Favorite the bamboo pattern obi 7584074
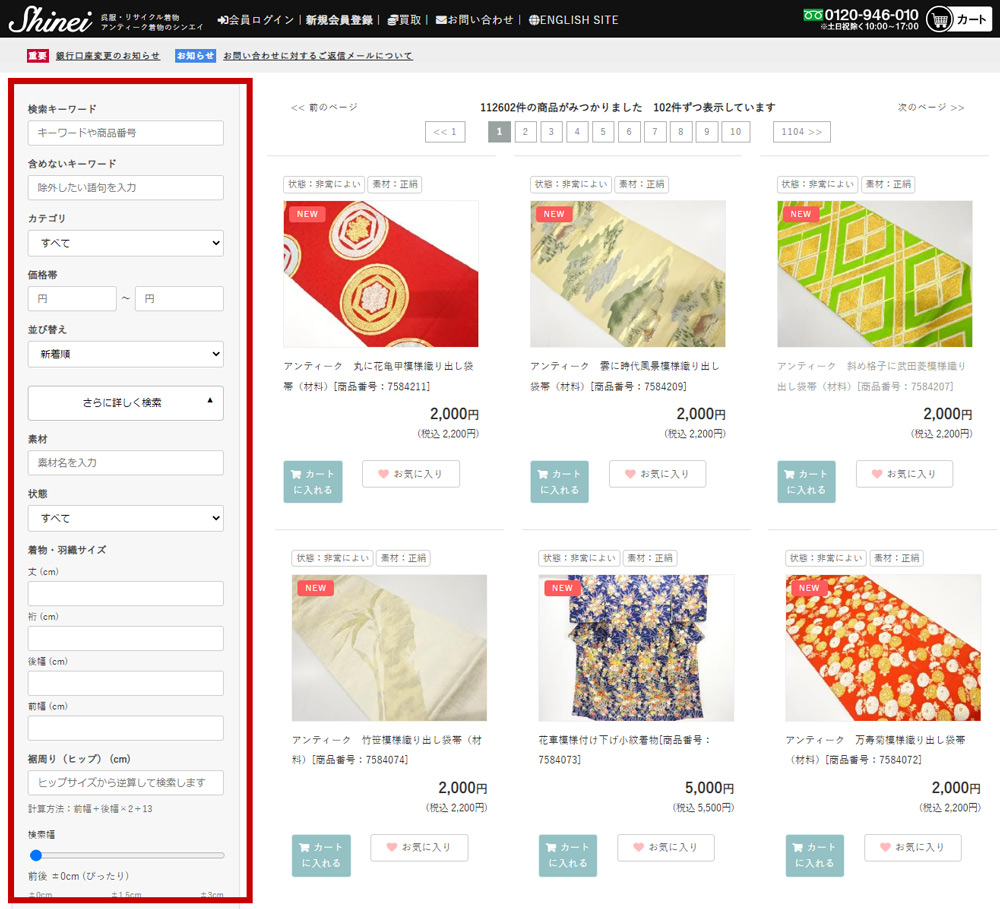Screen dimensions: 1000x909 [x=419, y=847]
